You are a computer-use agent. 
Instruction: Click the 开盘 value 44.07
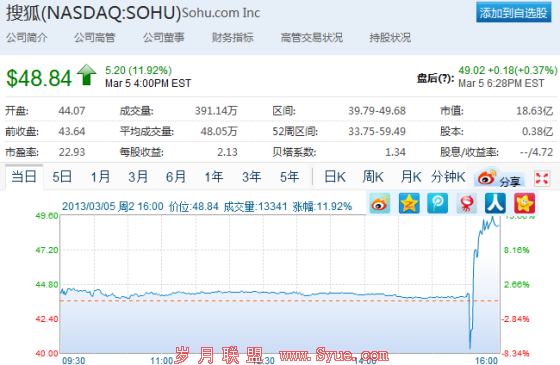tap(72, 111)
